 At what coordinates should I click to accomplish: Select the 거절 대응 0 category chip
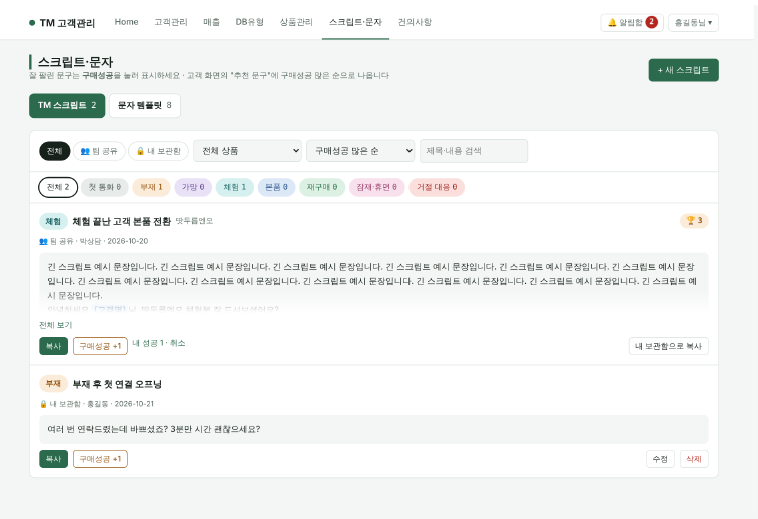pyautogui.click(x=437, y=187)
